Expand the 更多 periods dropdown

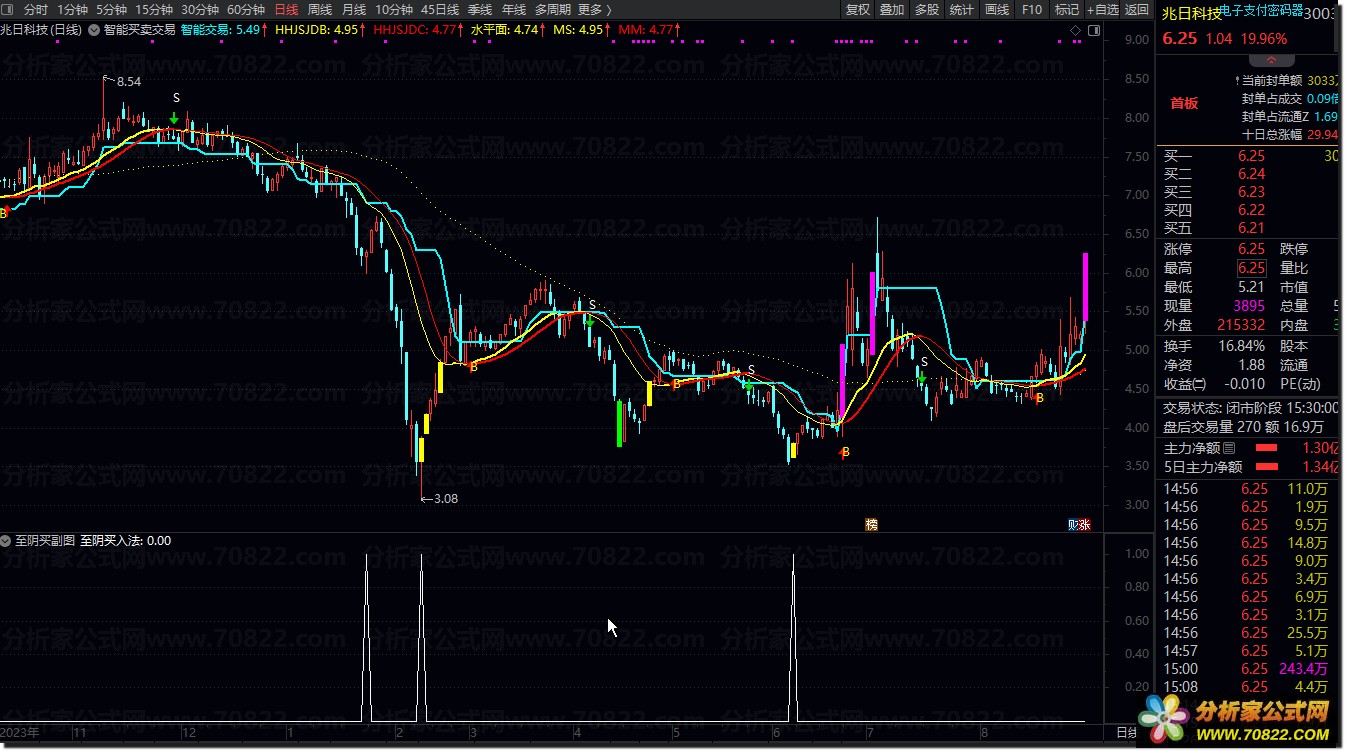pos(594,9)
